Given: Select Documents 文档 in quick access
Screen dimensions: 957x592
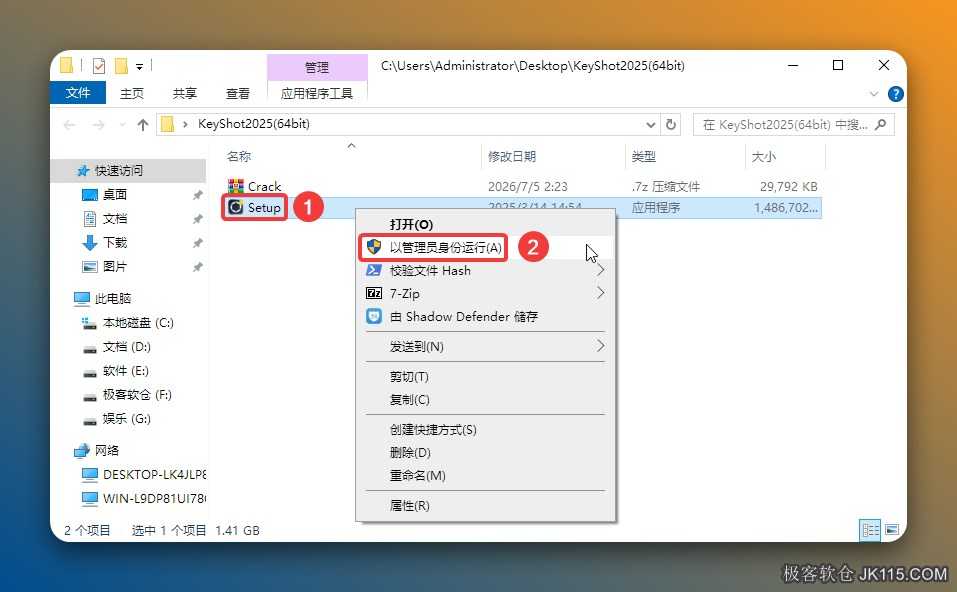Looking at the screenshot, I should 115,218.
